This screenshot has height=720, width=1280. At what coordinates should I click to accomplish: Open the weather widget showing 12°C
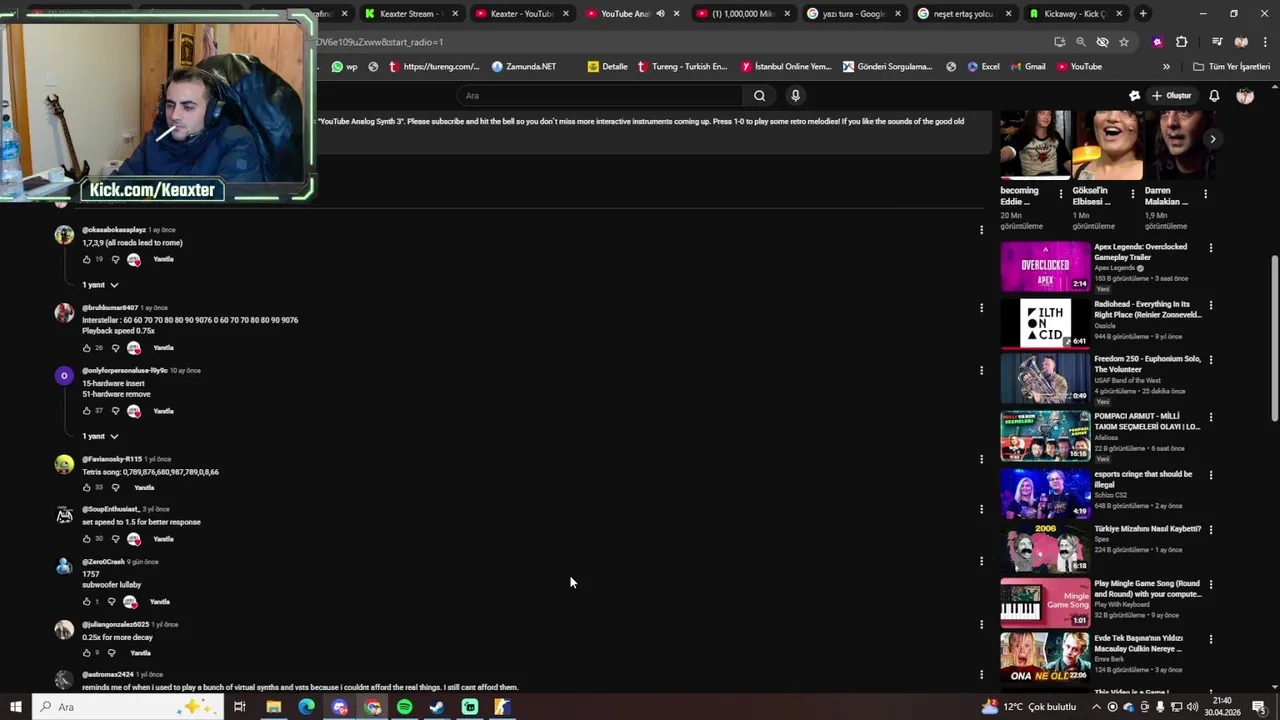pyautogui.click(x=1029, y=707)
